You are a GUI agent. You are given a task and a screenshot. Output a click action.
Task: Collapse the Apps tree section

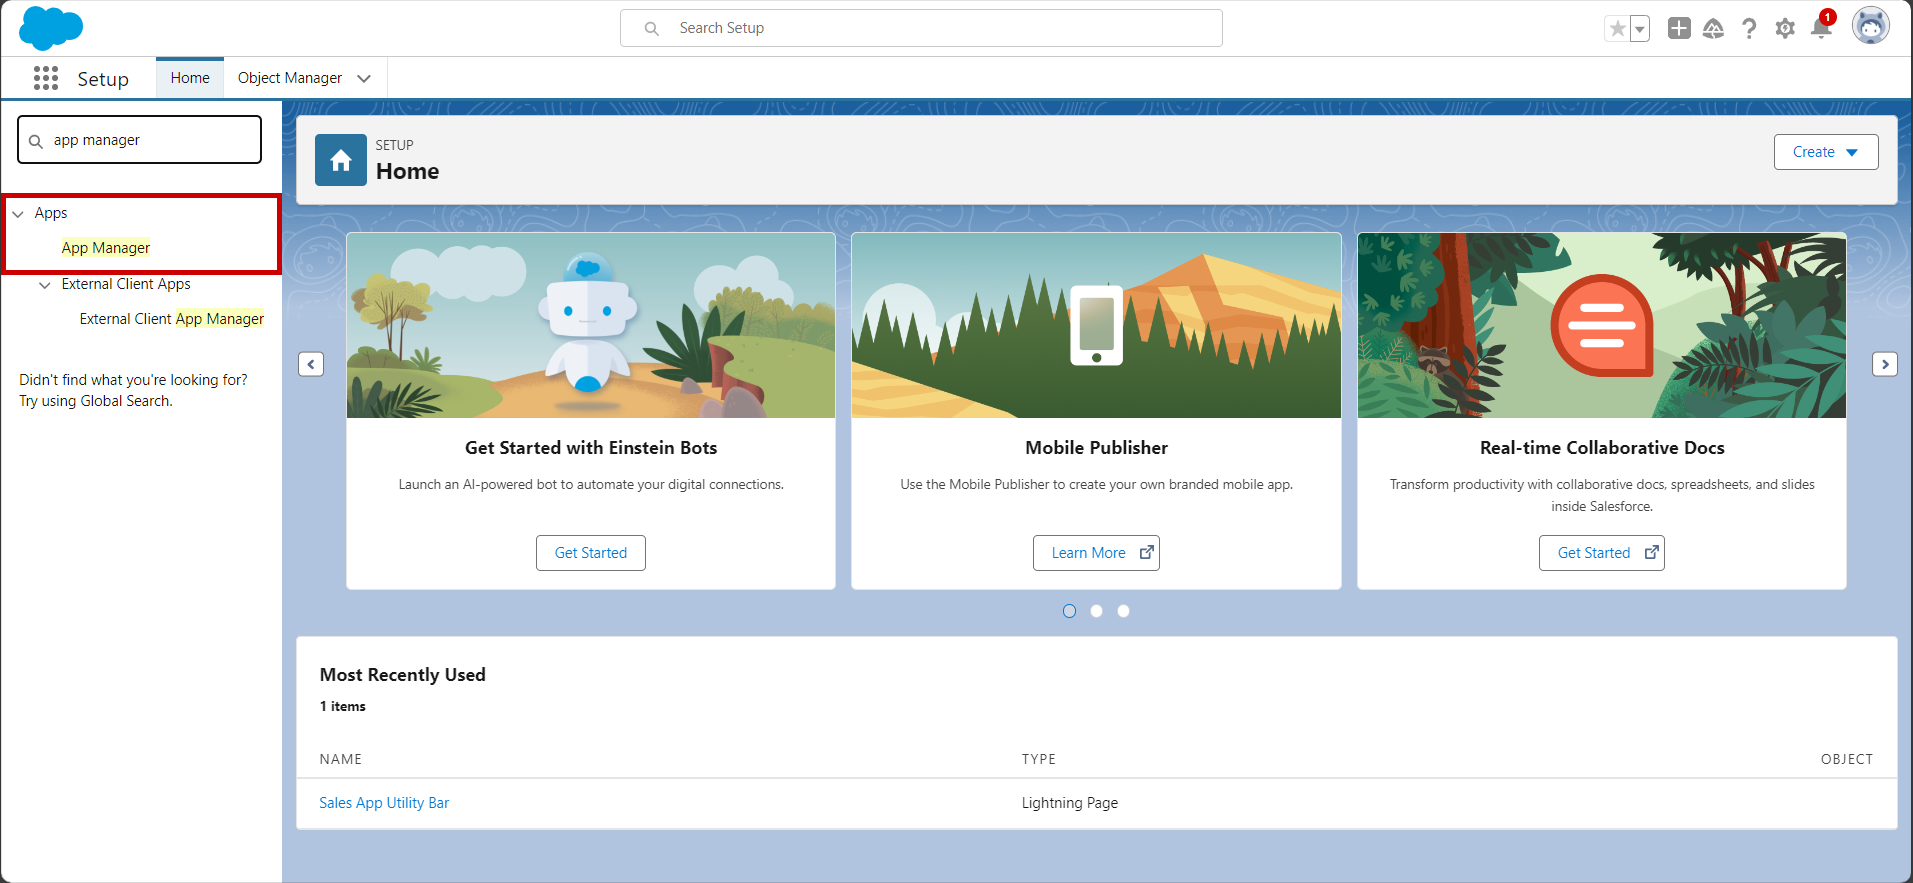tap(18, 214)
